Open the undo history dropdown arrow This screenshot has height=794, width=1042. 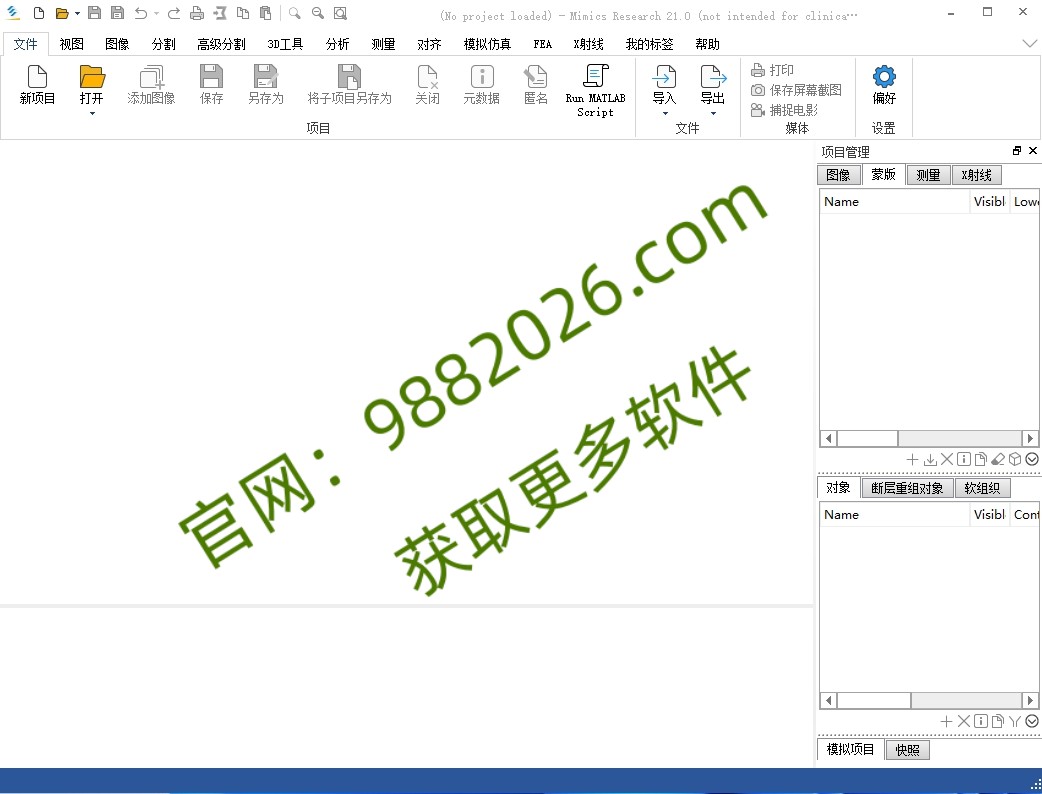156,13
